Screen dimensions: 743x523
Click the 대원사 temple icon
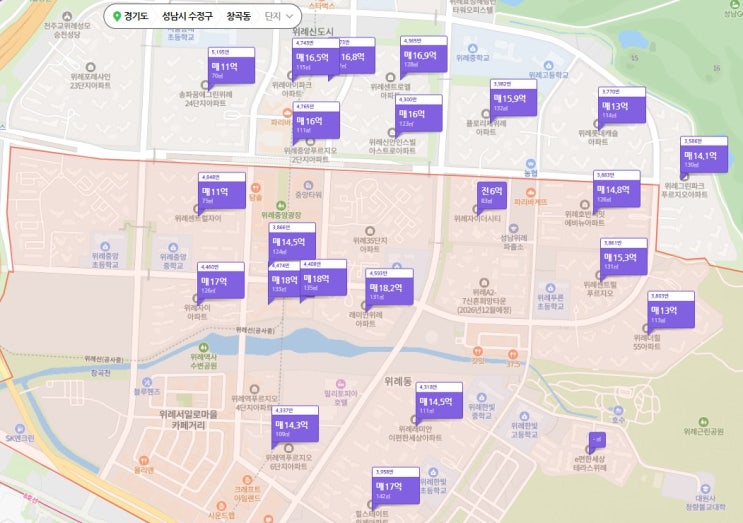705,488
